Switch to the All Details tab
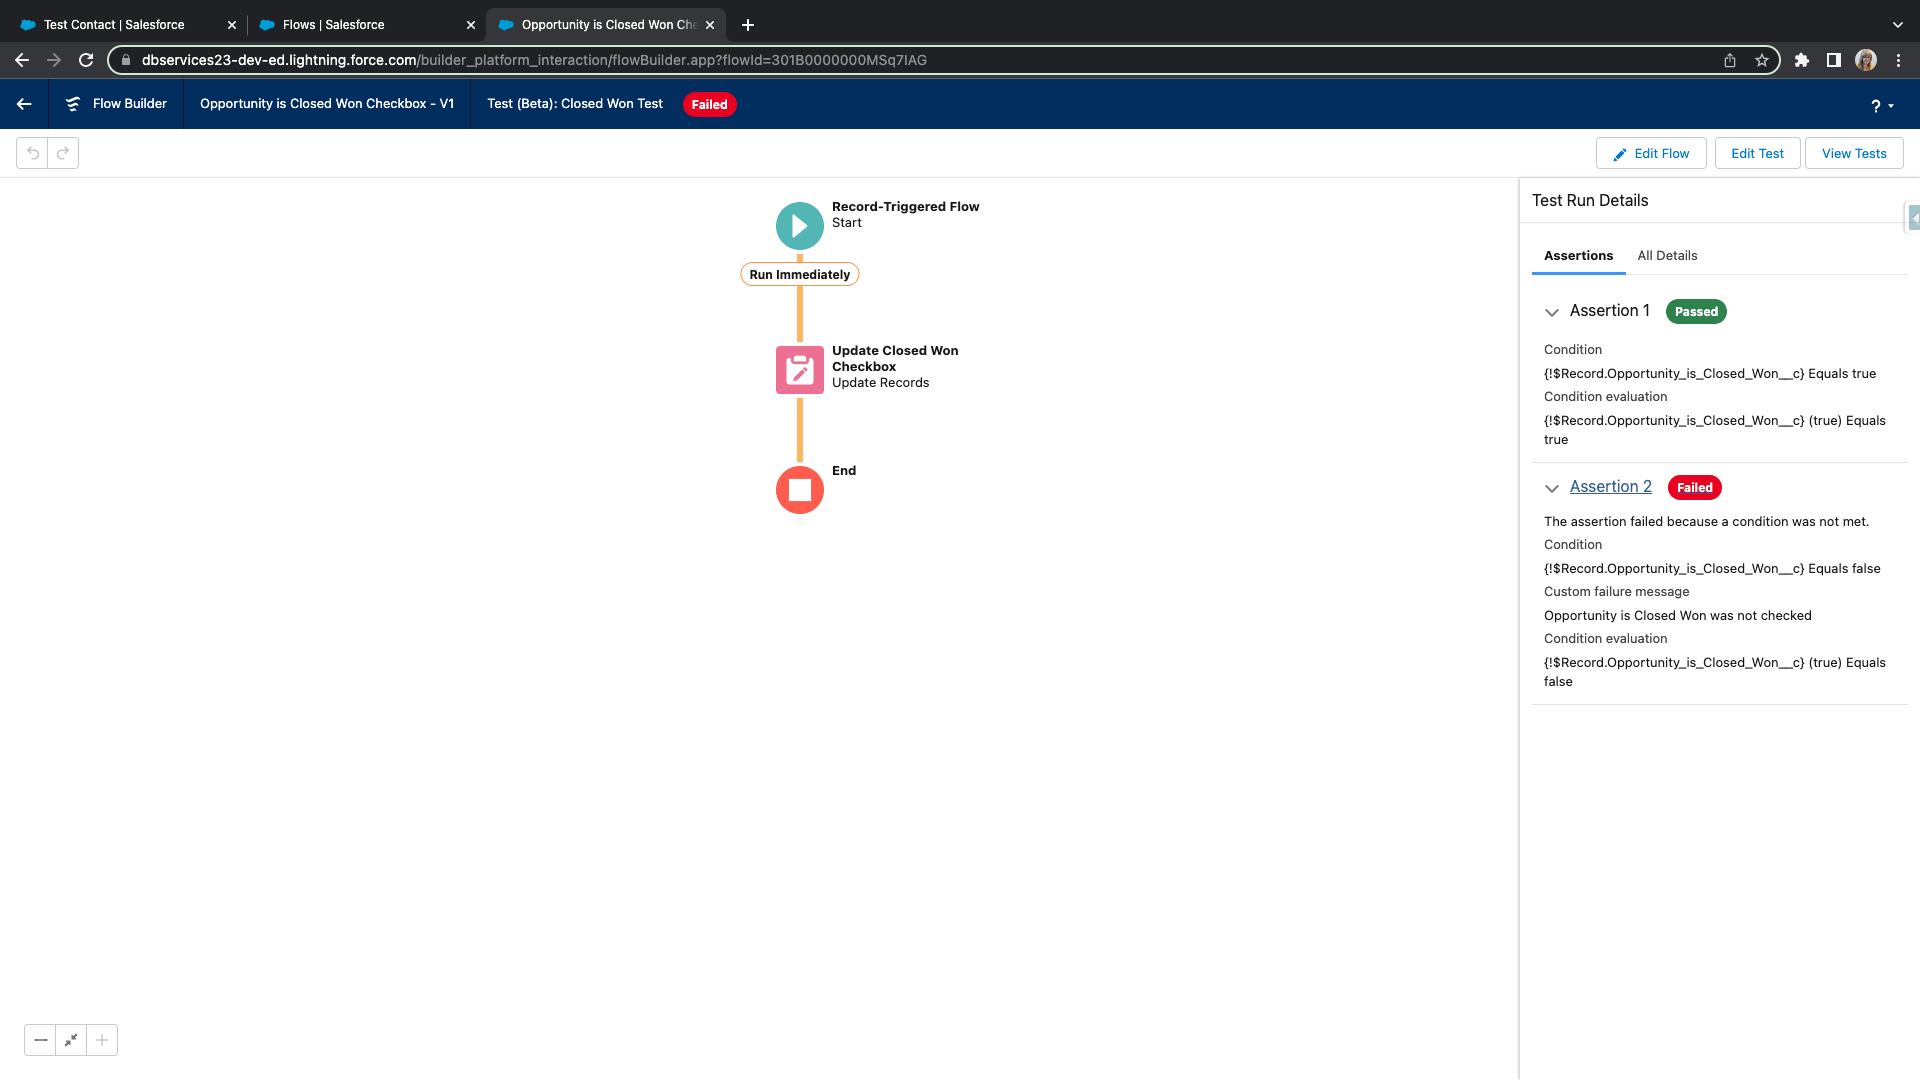Screen dimensions: 1920x1080 (1667, 256)
